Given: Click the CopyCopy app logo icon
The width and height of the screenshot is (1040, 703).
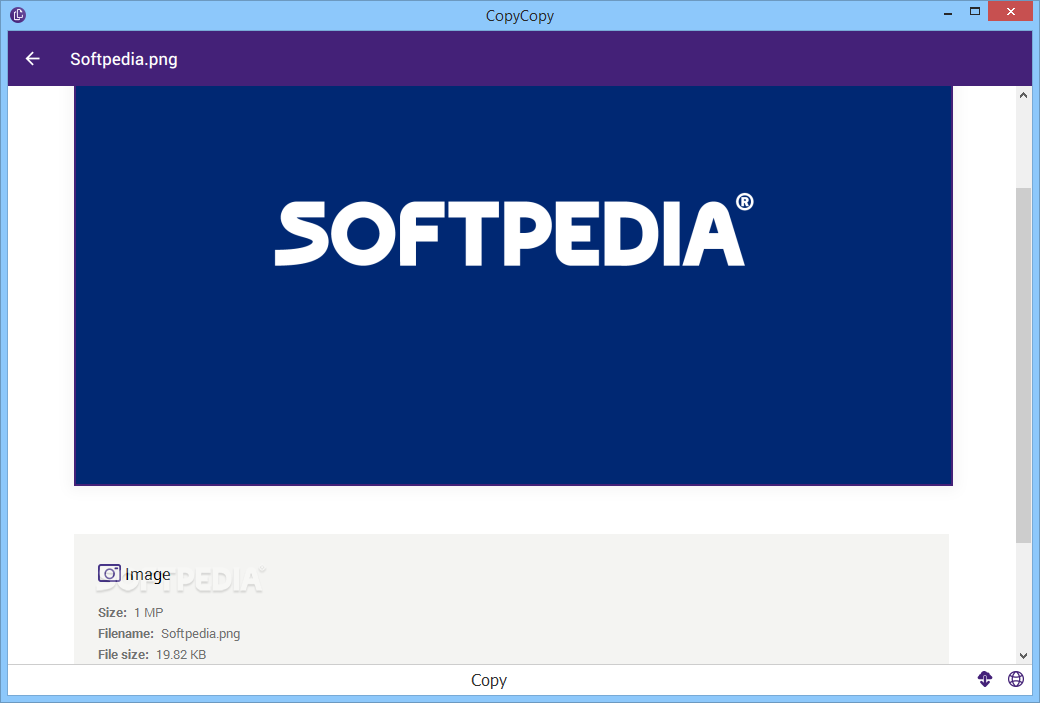Looking at the screenshot, I should coord(18,15).
